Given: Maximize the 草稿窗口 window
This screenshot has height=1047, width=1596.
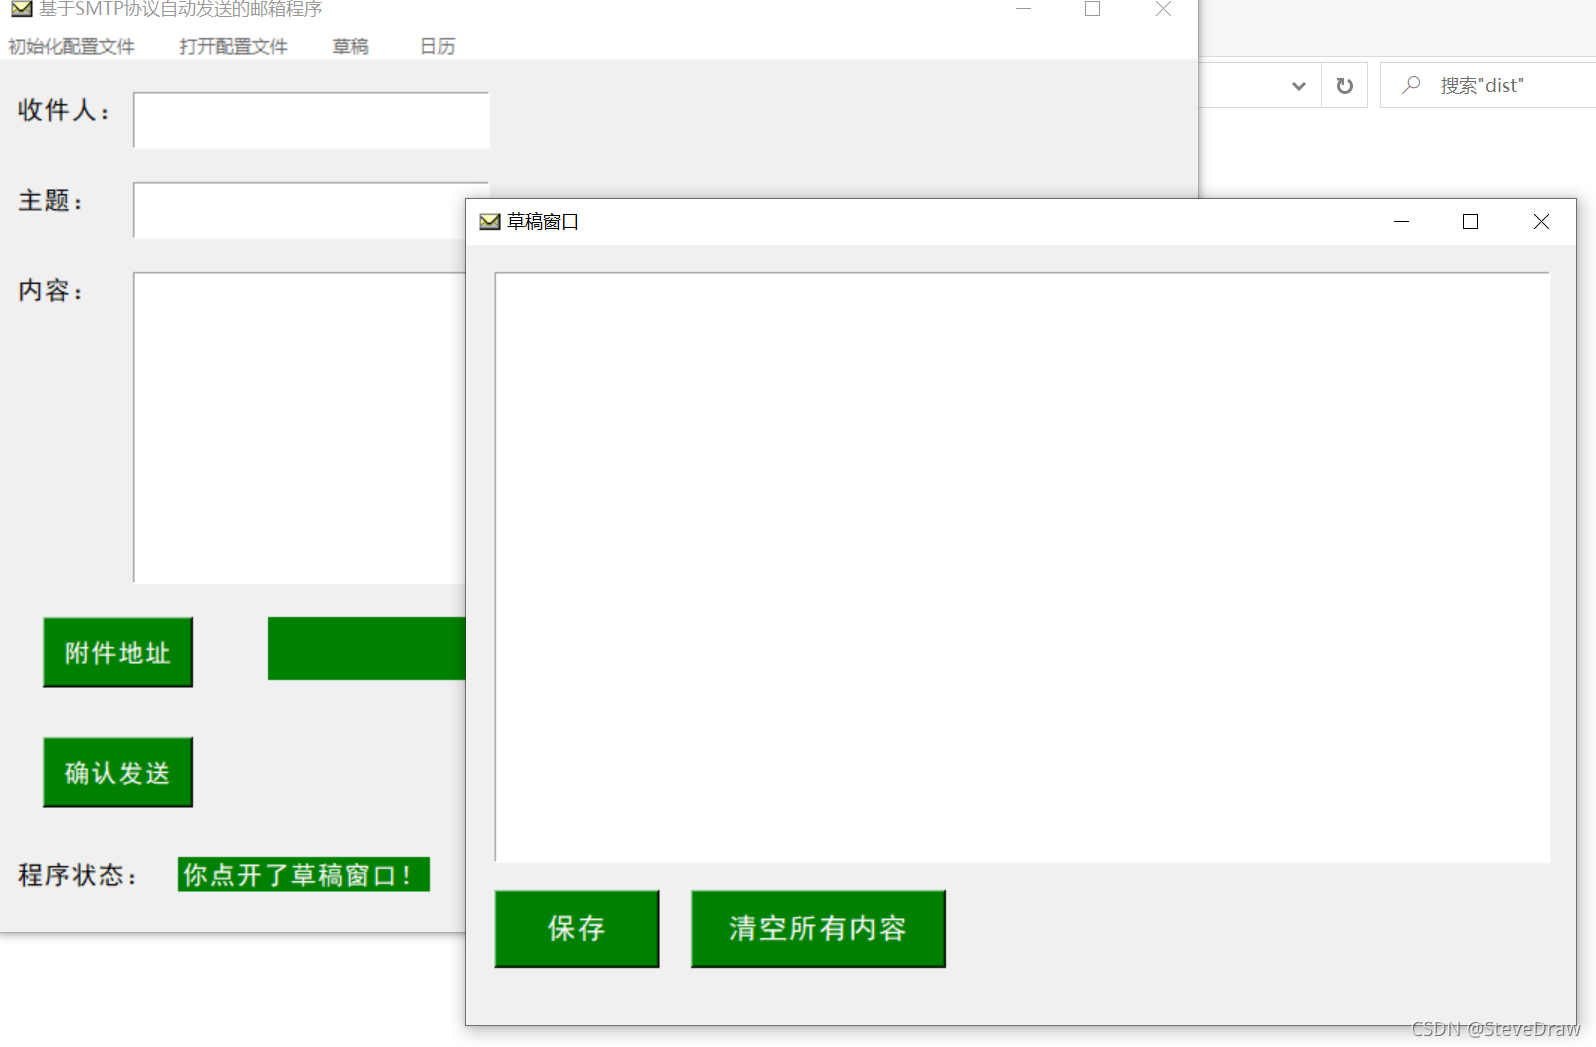Looking at the screenshot, I should click(x=1470, y=221).
